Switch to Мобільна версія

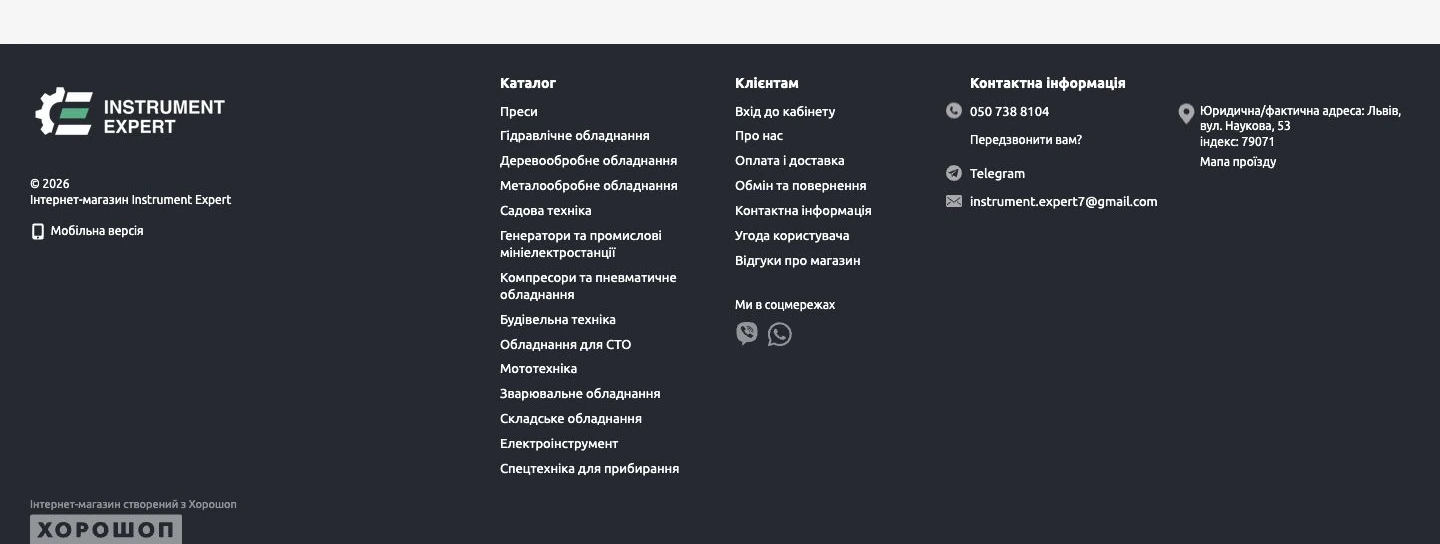click(x=97, y=231)
